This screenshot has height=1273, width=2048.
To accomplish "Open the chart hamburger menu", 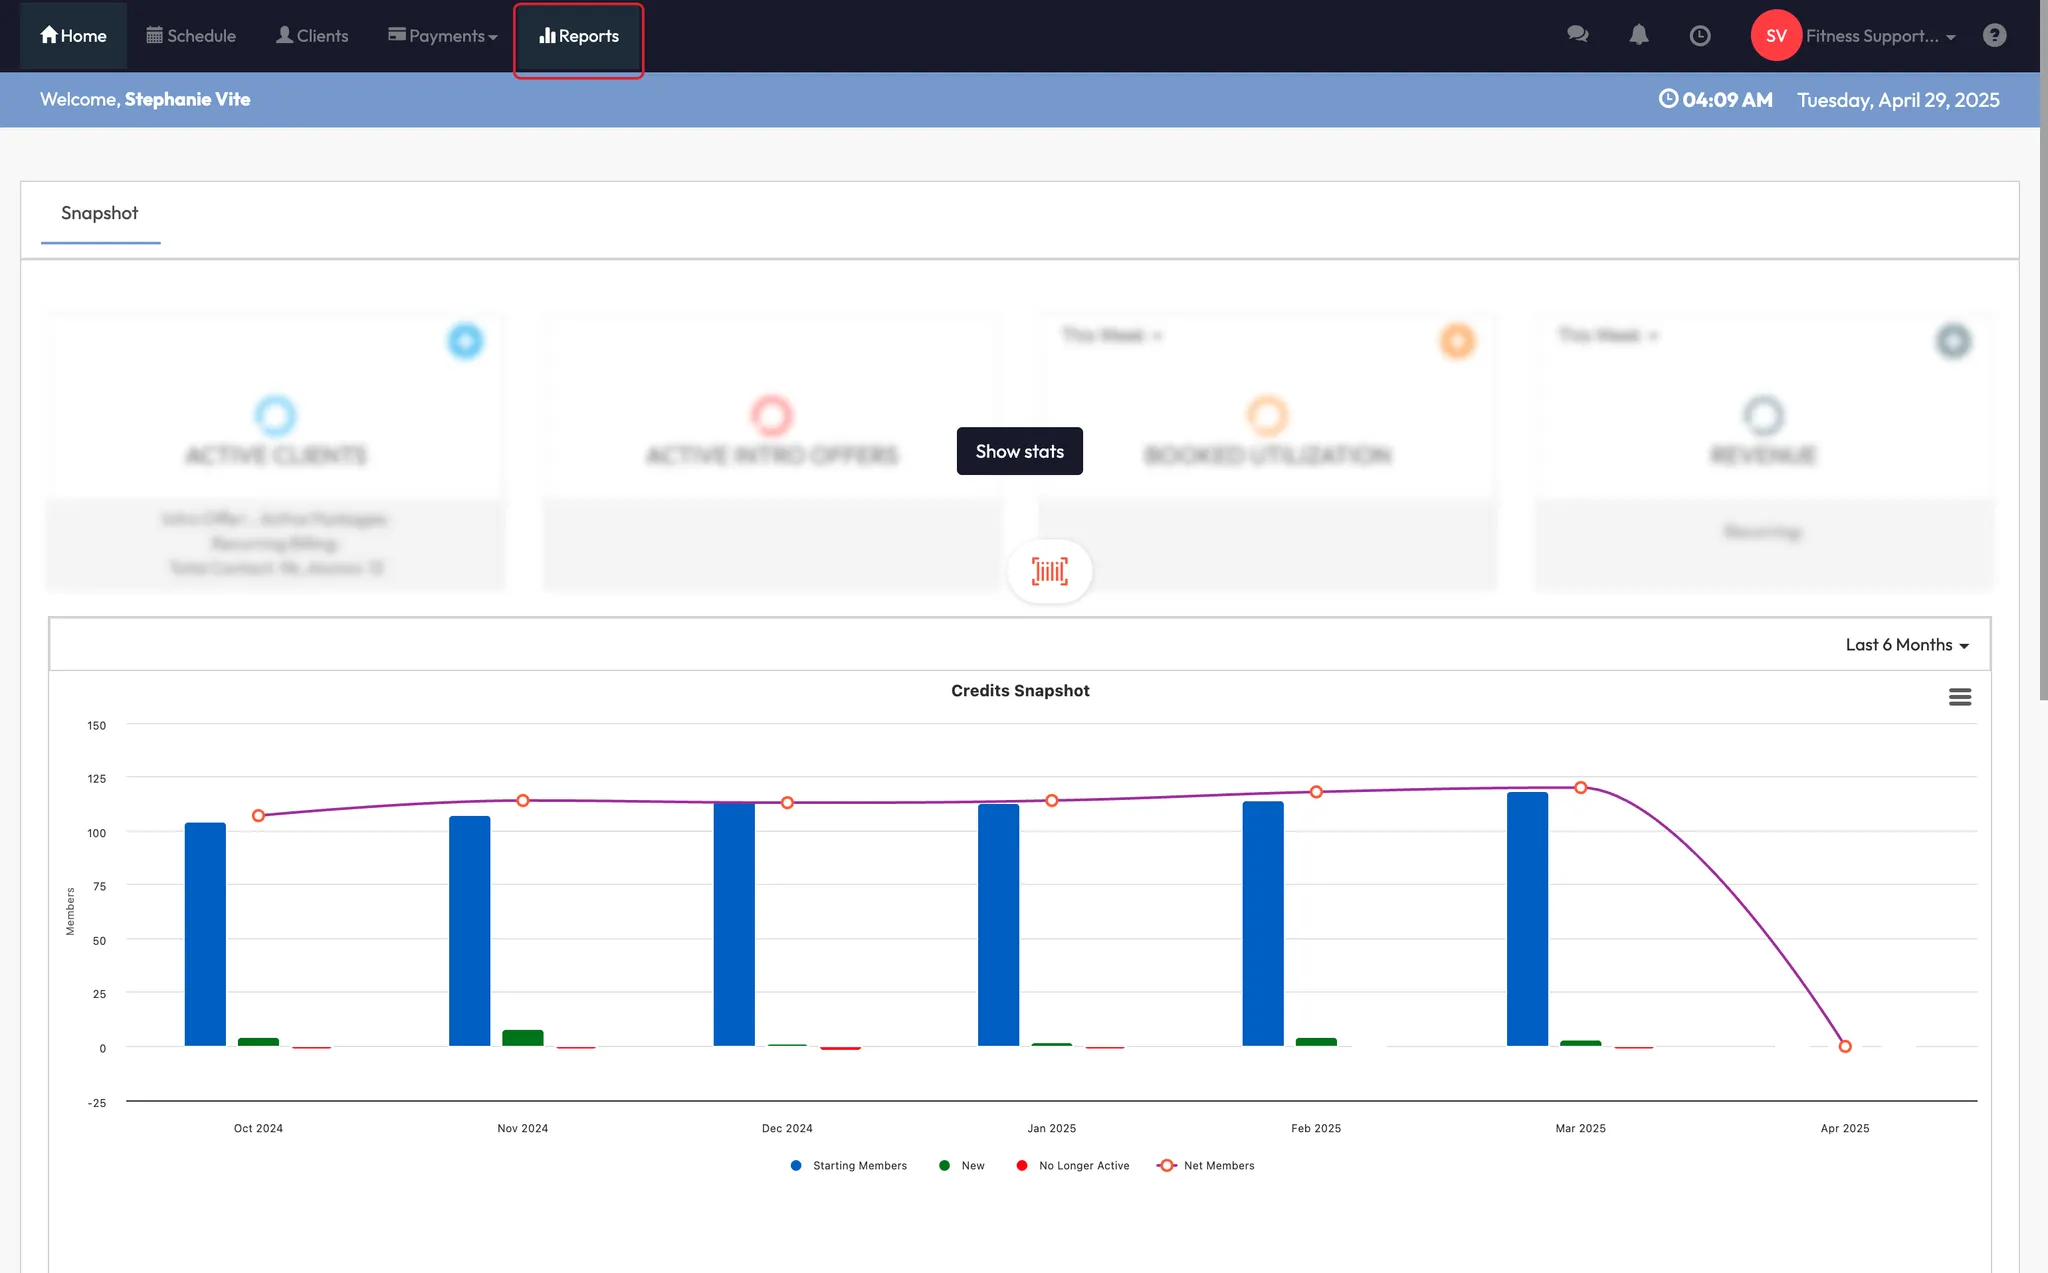I will coord(1959,697).
